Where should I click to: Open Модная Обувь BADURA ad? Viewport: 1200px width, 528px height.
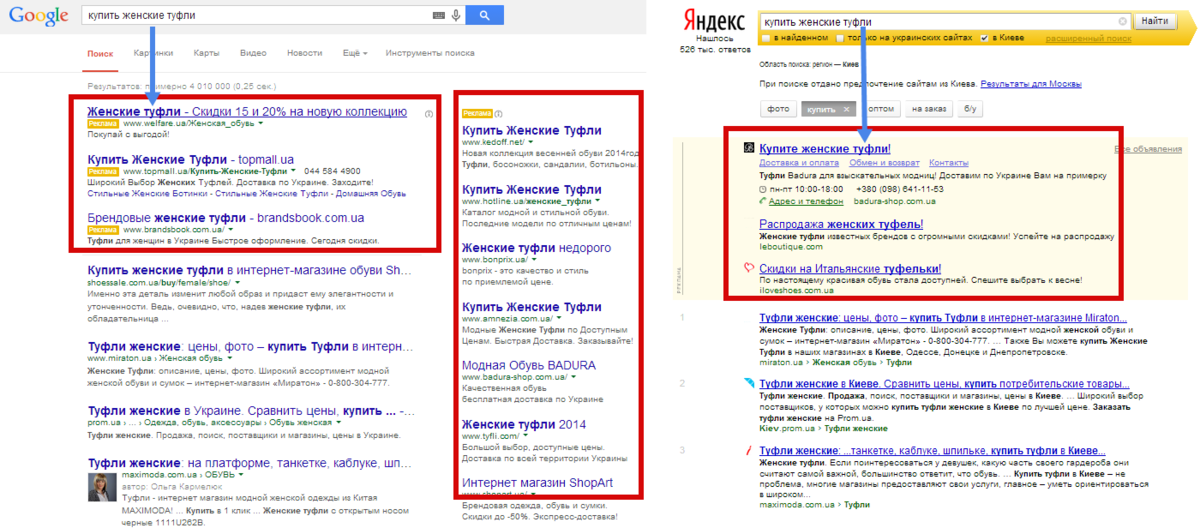(529, 365)
